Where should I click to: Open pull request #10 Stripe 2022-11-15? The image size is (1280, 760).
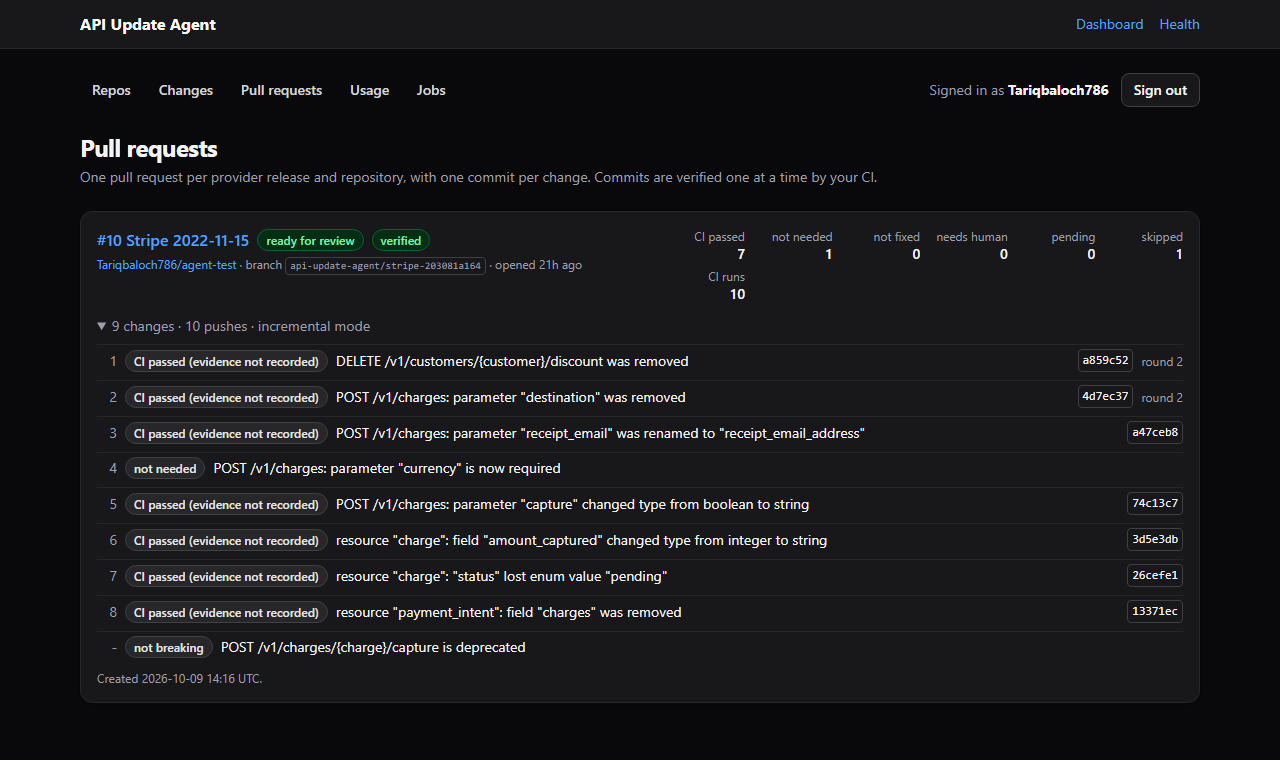[173, 241]
